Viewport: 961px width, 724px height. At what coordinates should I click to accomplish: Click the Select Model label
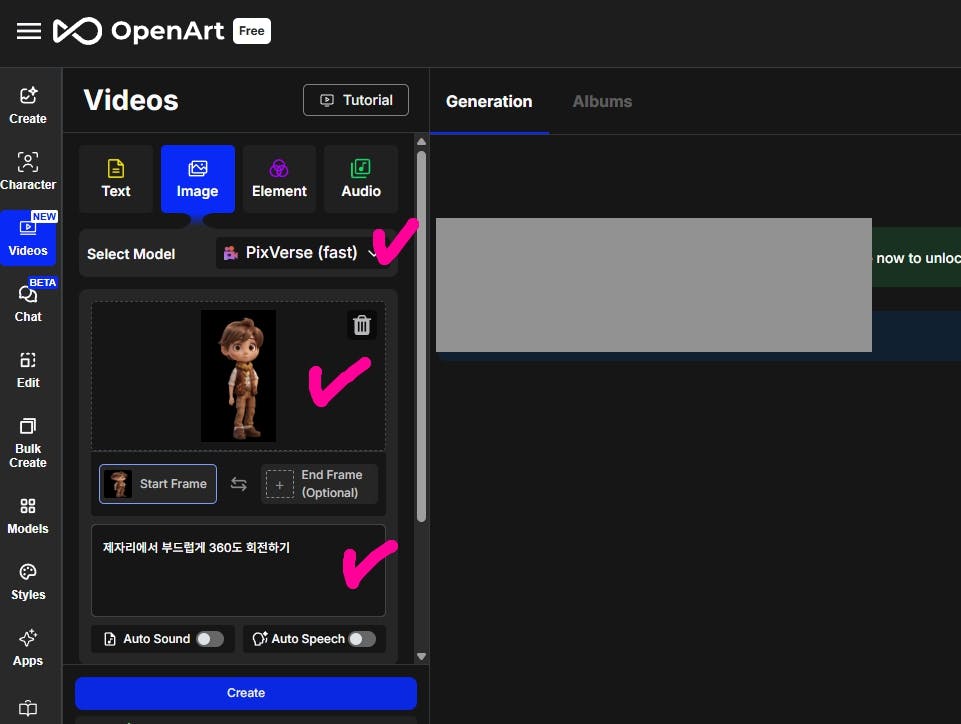tap(131, 254)
